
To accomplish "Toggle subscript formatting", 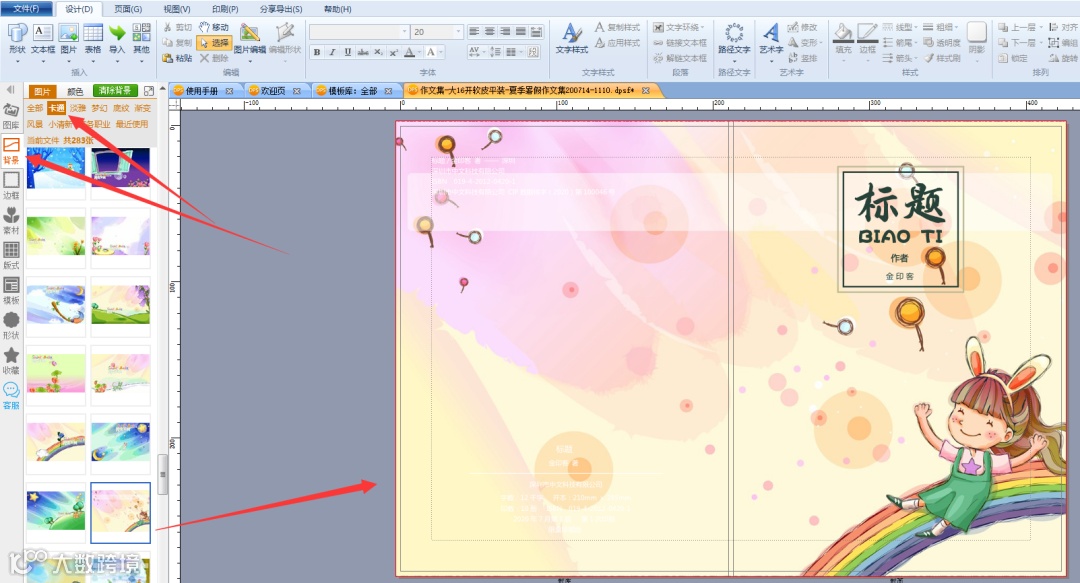I will click(x=378, y=52).
